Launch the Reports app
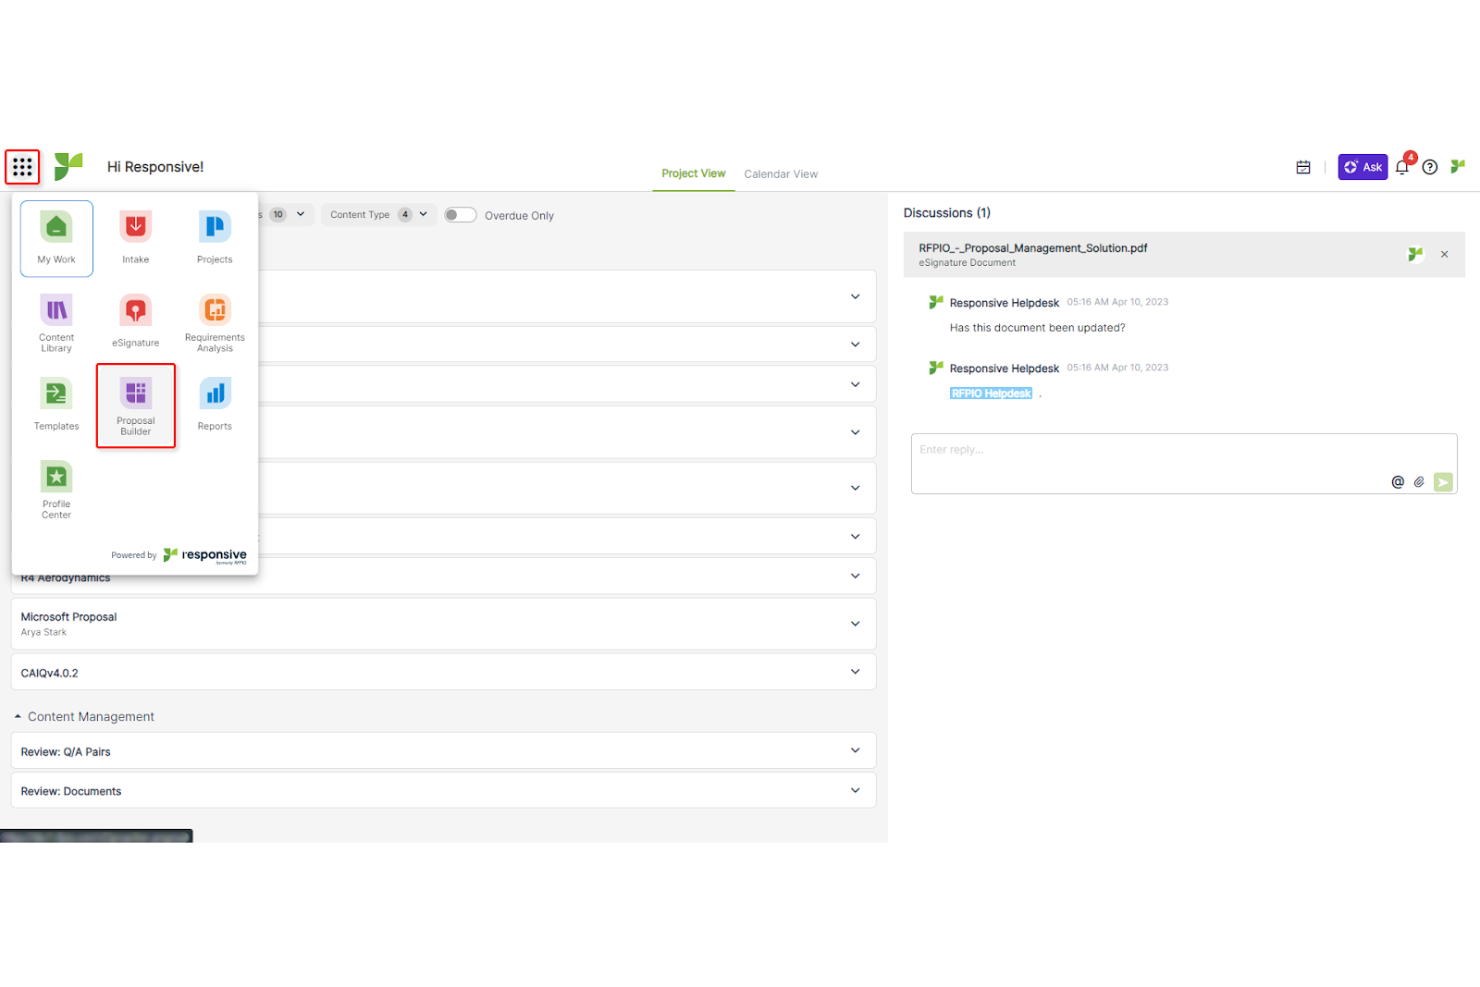This screenshot has width=1480, height=987. (214, 400)
